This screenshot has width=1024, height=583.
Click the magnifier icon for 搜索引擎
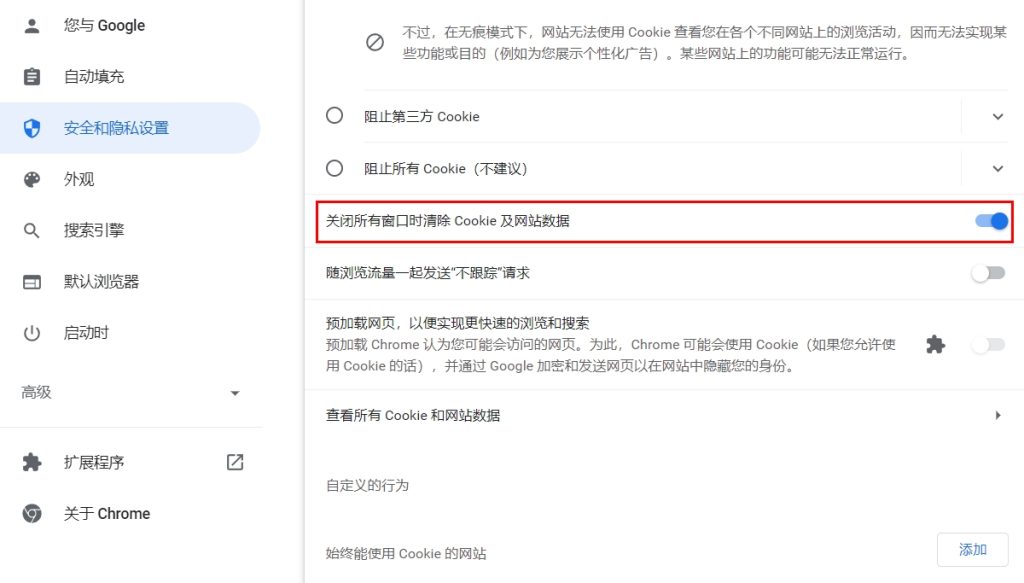(31, 230)
